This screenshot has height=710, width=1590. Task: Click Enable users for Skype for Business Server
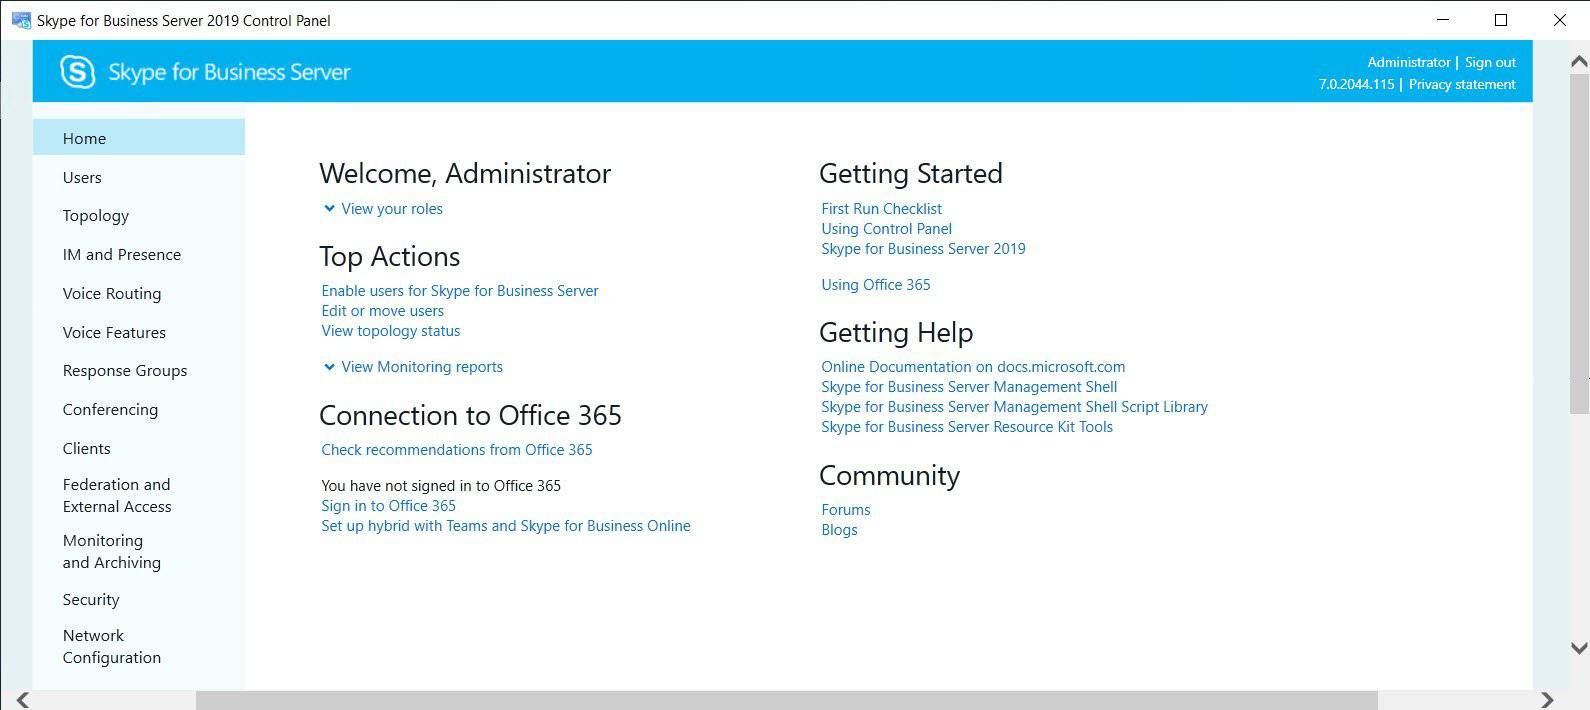click(x=459, y=291)
